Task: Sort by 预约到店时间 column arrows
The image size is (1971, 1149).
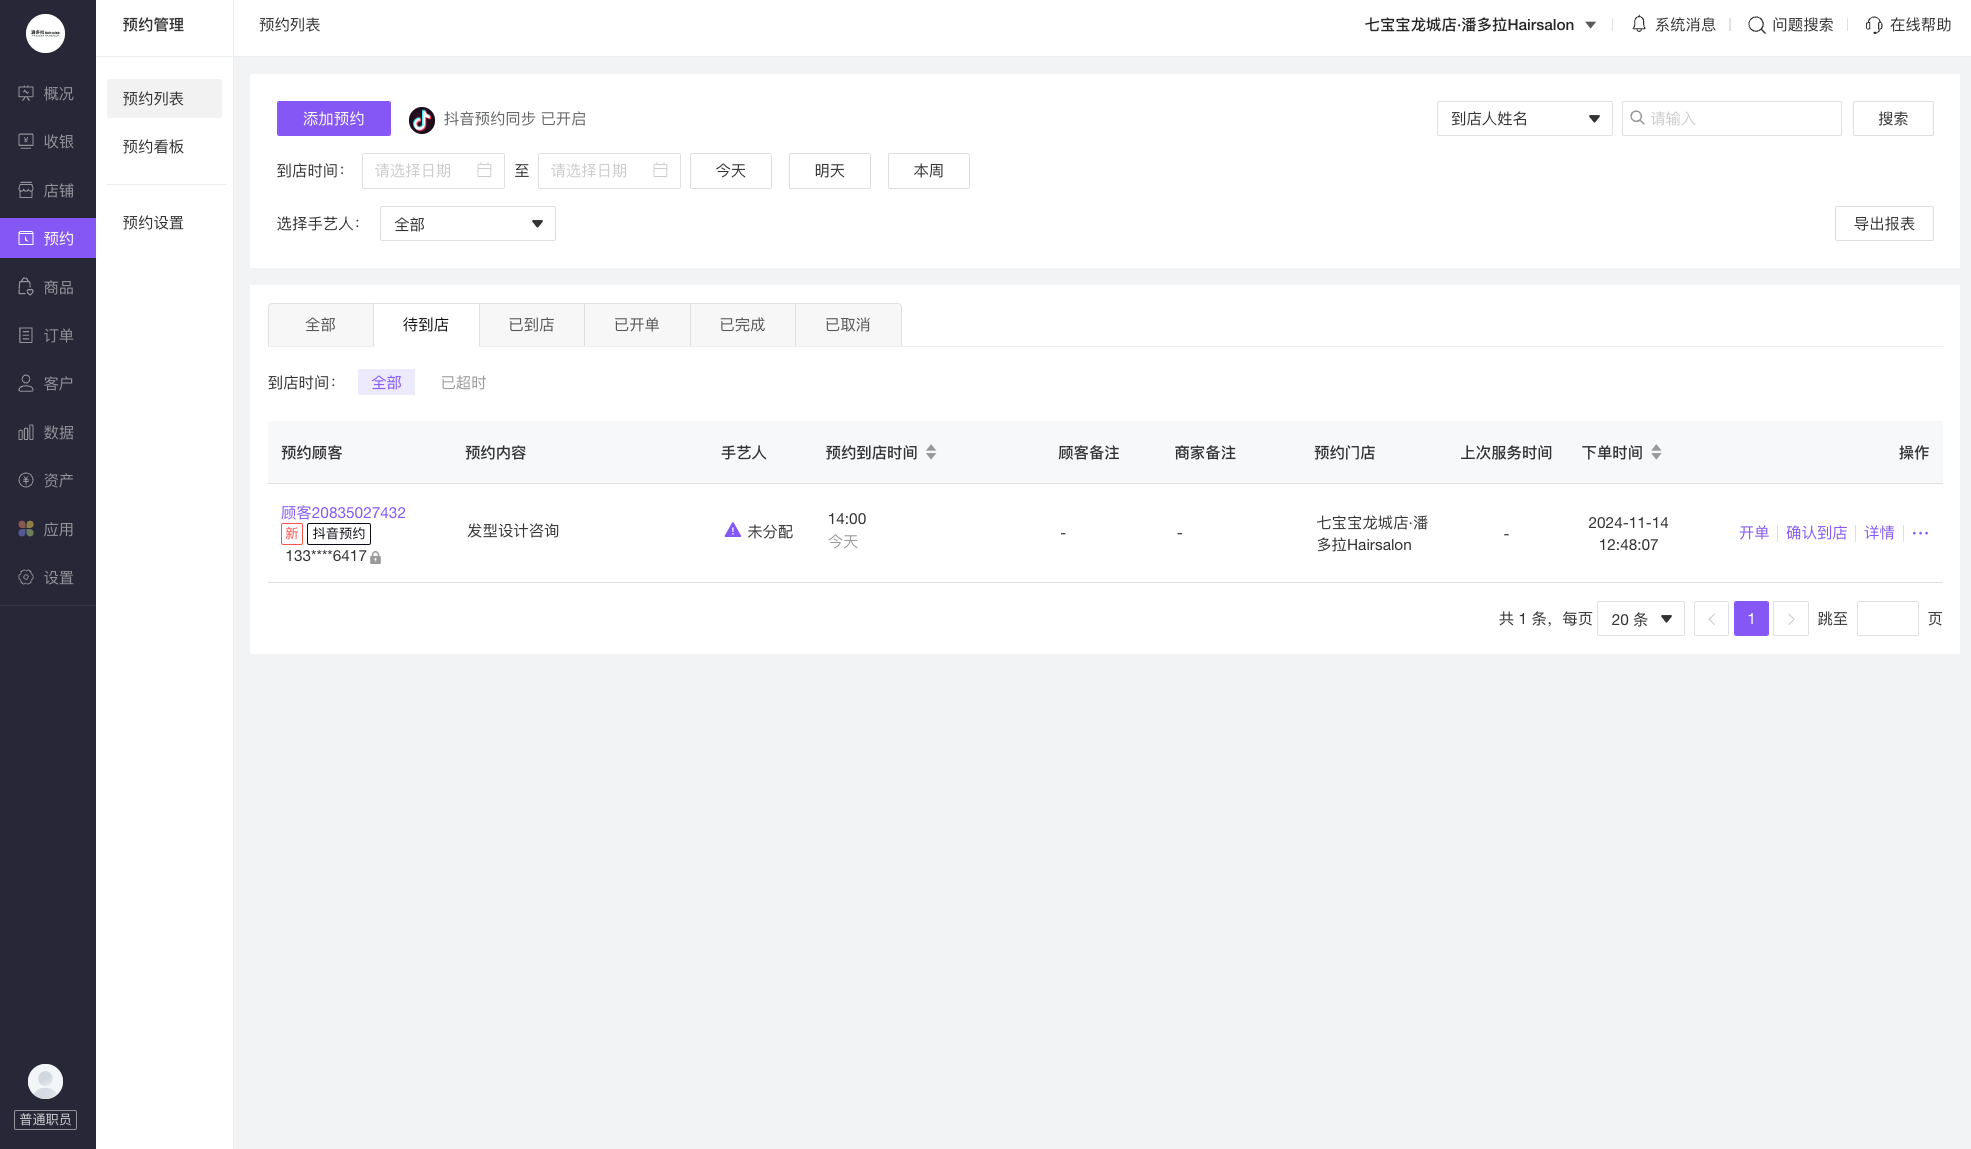Action: coord(931,452)
